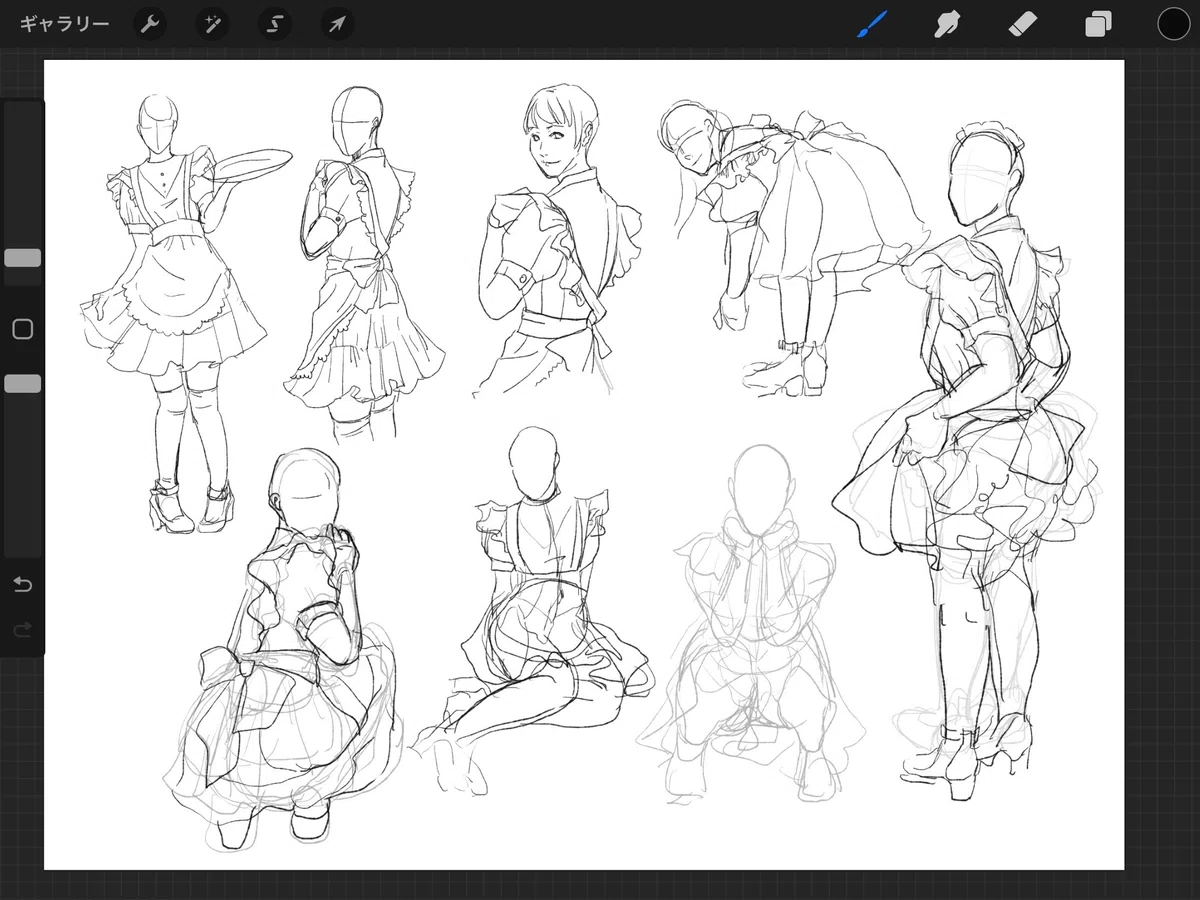Tap the maid holding tray sketch
The image size is (1200, 900).
tap(186, 312)
